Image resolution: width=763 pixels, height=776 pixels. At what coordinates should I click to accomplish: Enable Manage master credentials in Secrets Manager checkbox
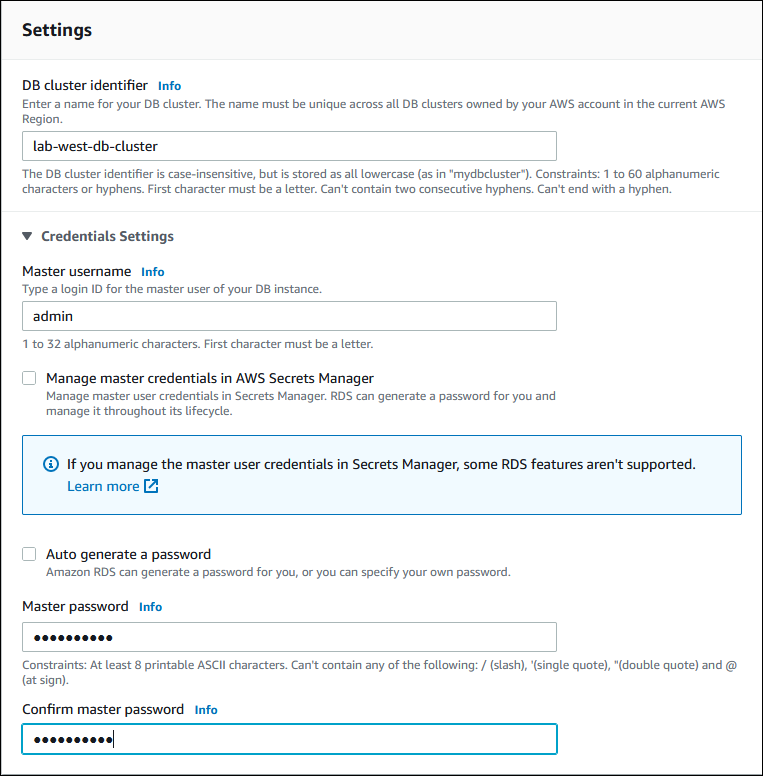[x=29, y=378]
